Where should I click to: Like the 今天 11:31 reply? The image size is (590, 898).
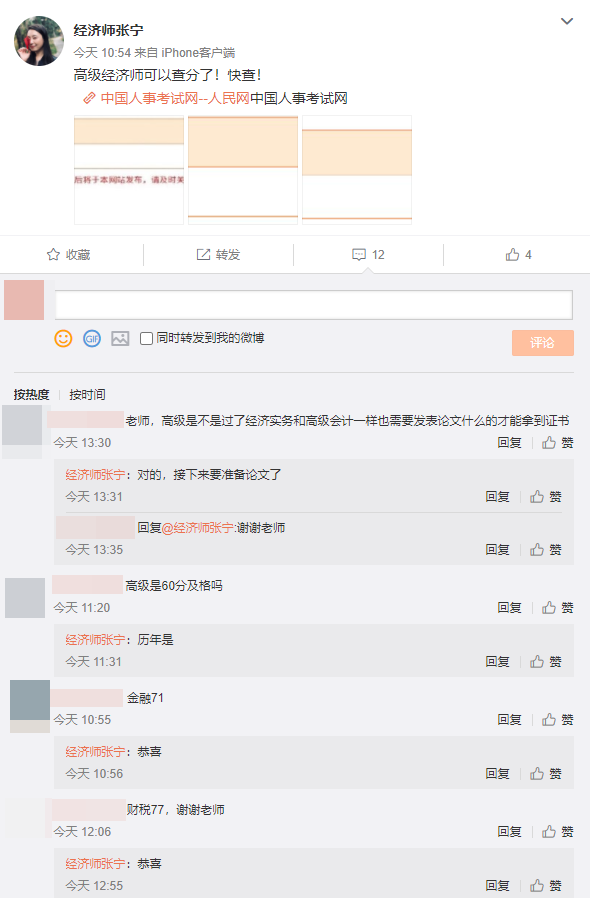pyautogui.click(x=545, y=661)
